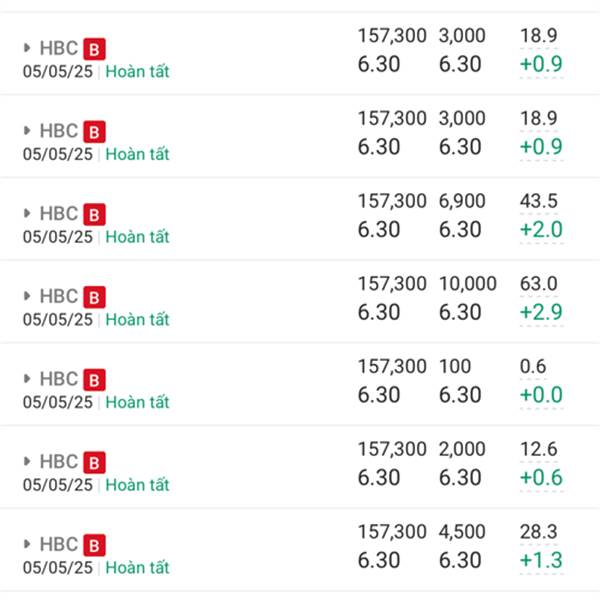The image size is (600, 600).
Task: Select the +0.0 profit value
Action: [541, 395]
